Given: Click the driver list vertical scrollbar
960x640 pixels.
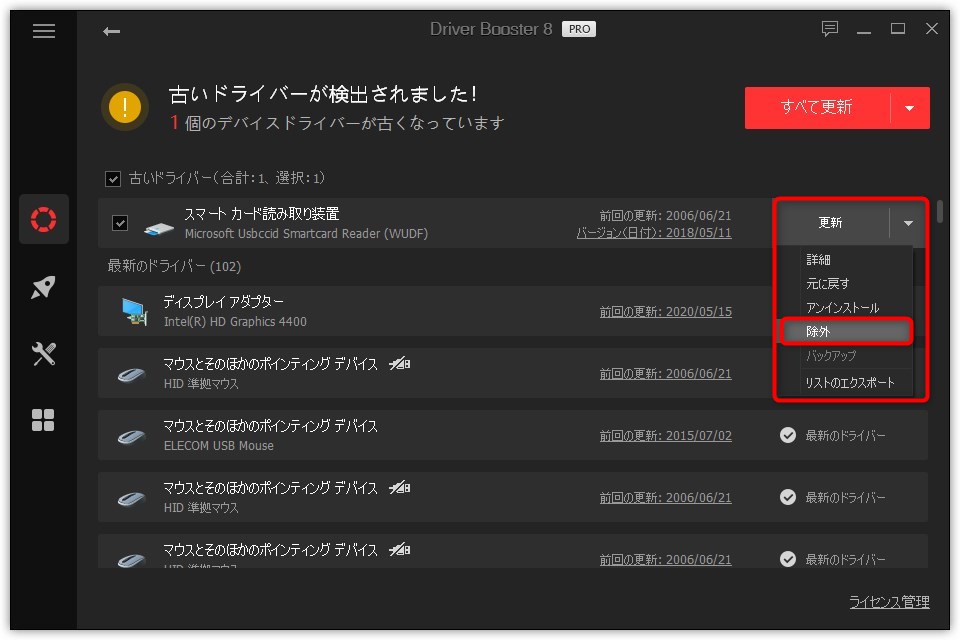Looking at the screenshot, I should coord(940,211).
